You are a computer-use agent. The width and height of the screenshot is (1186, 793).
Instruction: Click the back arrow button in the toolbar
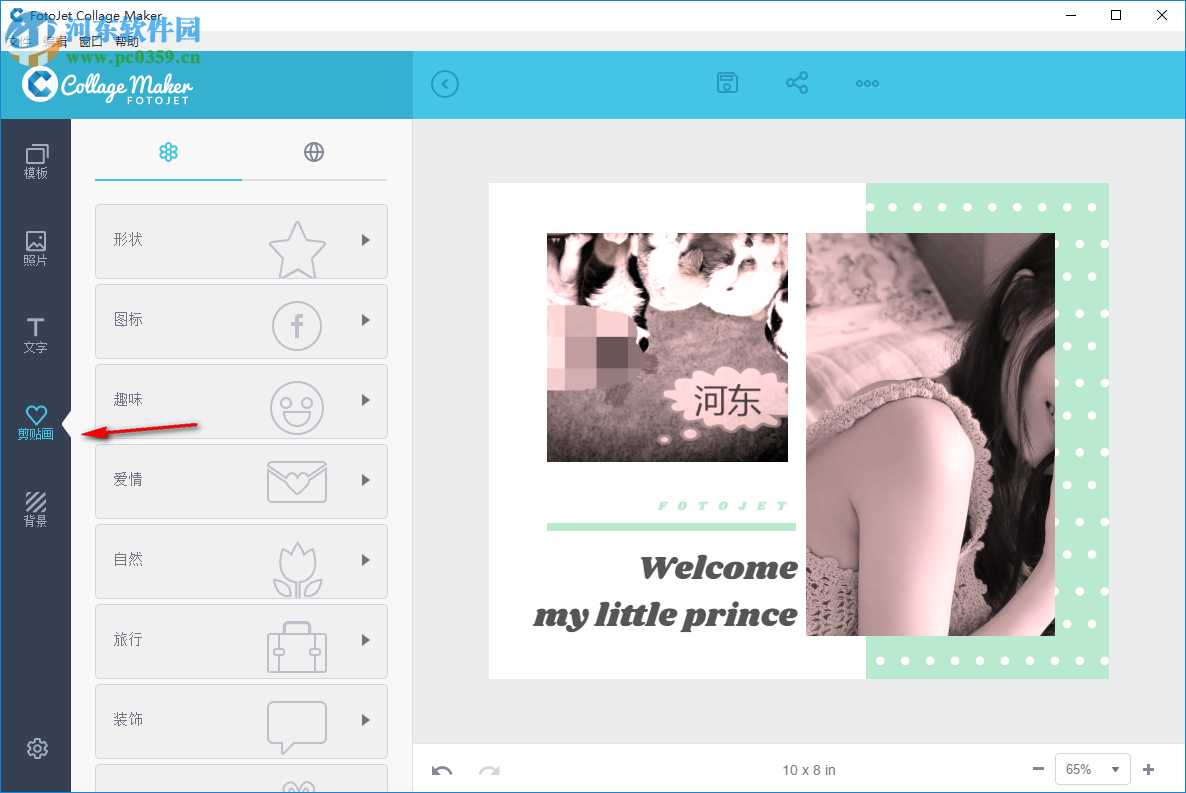[x=445, y=83]
